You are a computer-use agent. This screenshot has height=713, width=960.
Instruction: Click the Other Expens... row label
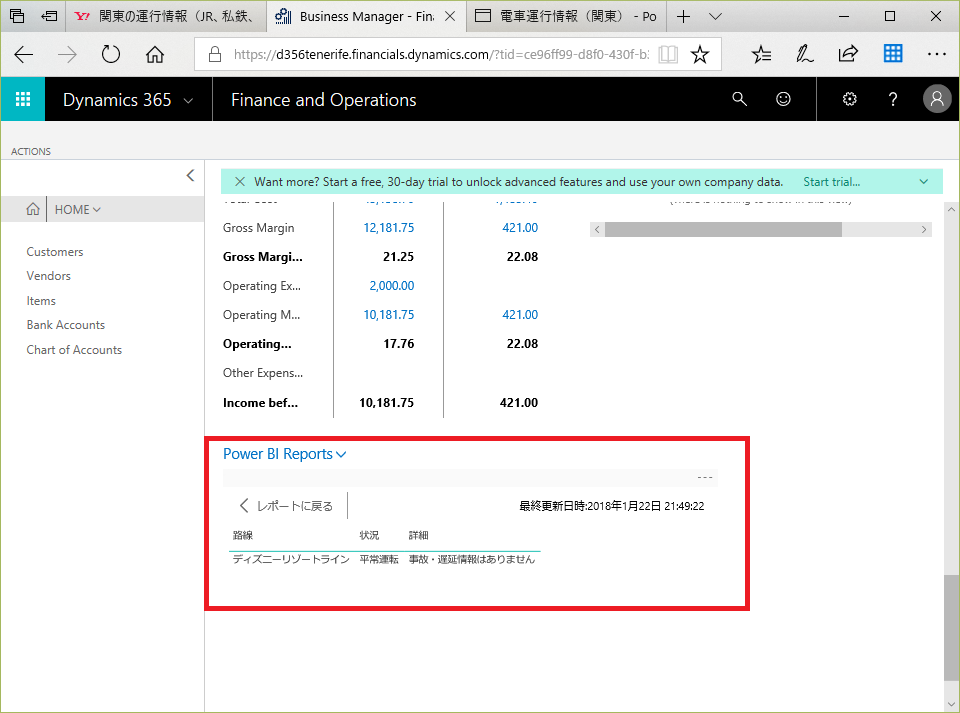(263, 373)
